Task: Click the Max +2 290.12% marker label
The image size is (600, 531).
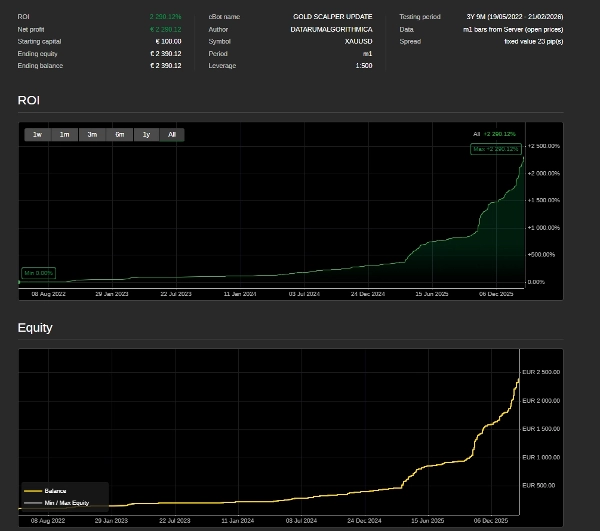Action: click(x=496, y=149)
